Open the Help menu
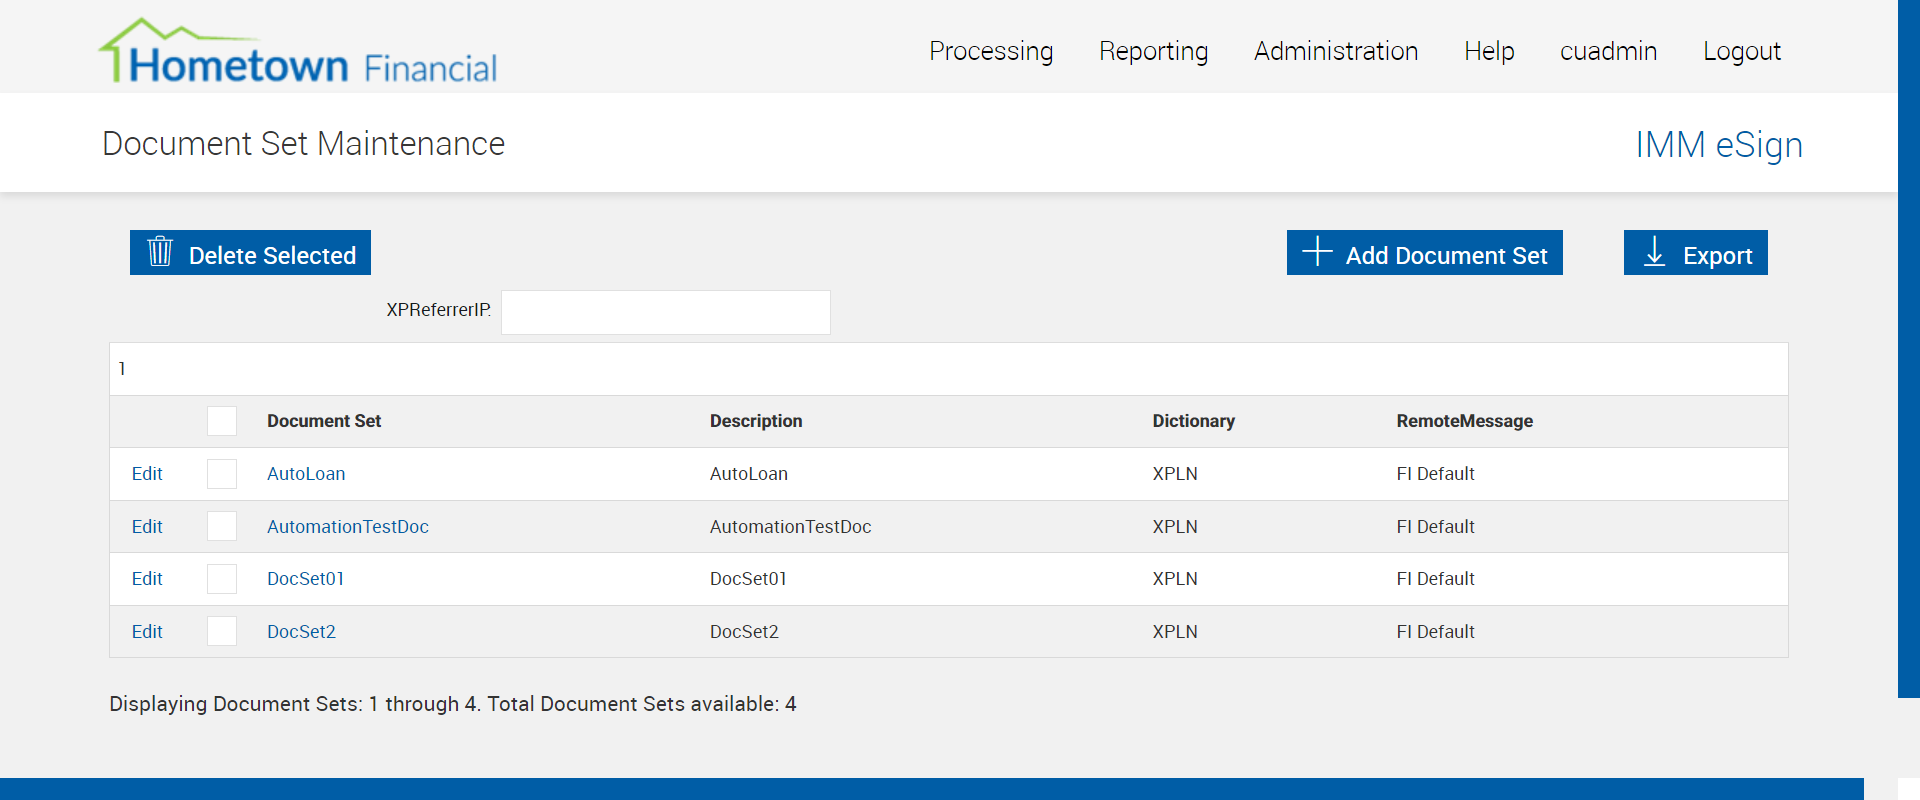Screen dimensions: 1920x800 (x=1489, y=51)
